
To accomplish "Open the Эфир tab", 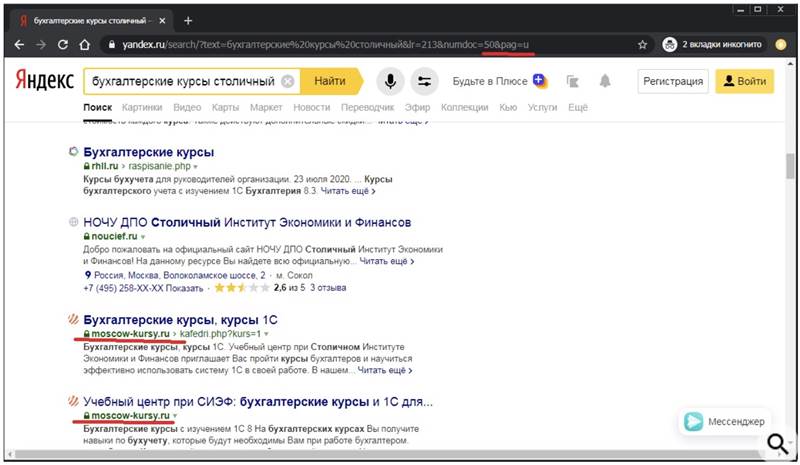I will [x=417, y=108].
